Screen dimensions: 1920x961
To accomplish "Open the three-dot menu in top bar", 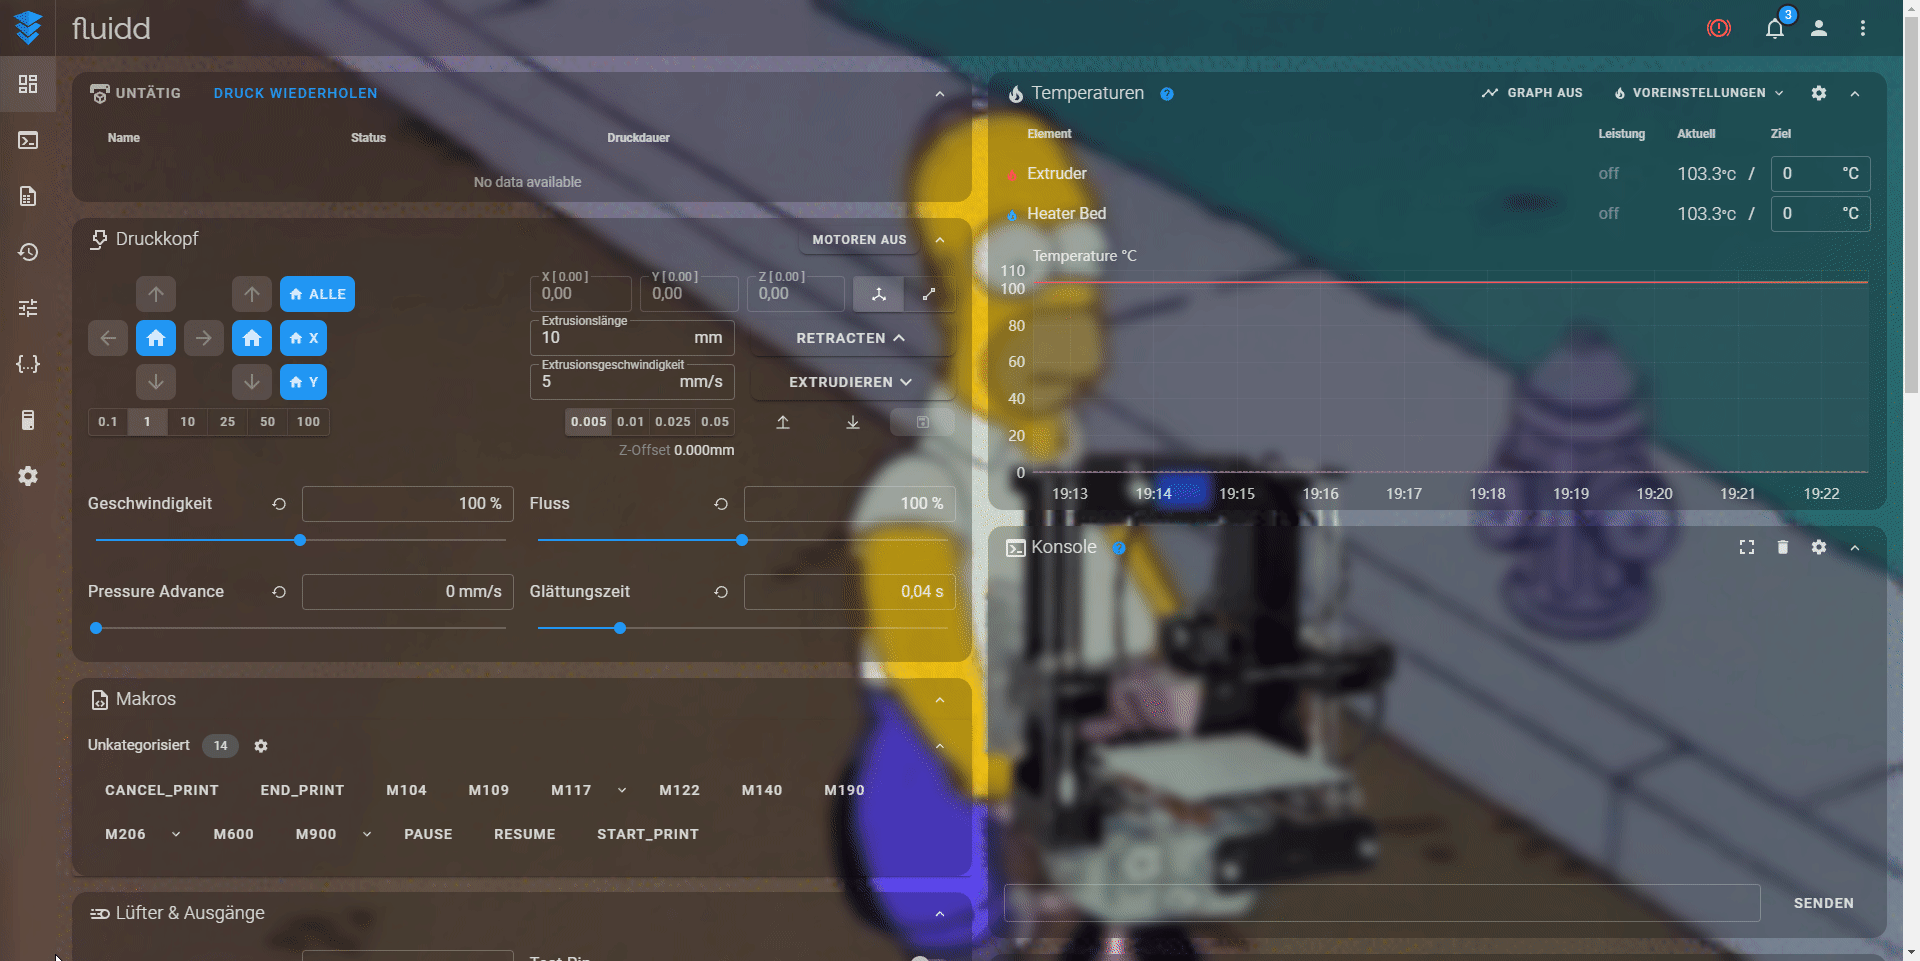I will pyautogui.click(x=1863, y=28).
